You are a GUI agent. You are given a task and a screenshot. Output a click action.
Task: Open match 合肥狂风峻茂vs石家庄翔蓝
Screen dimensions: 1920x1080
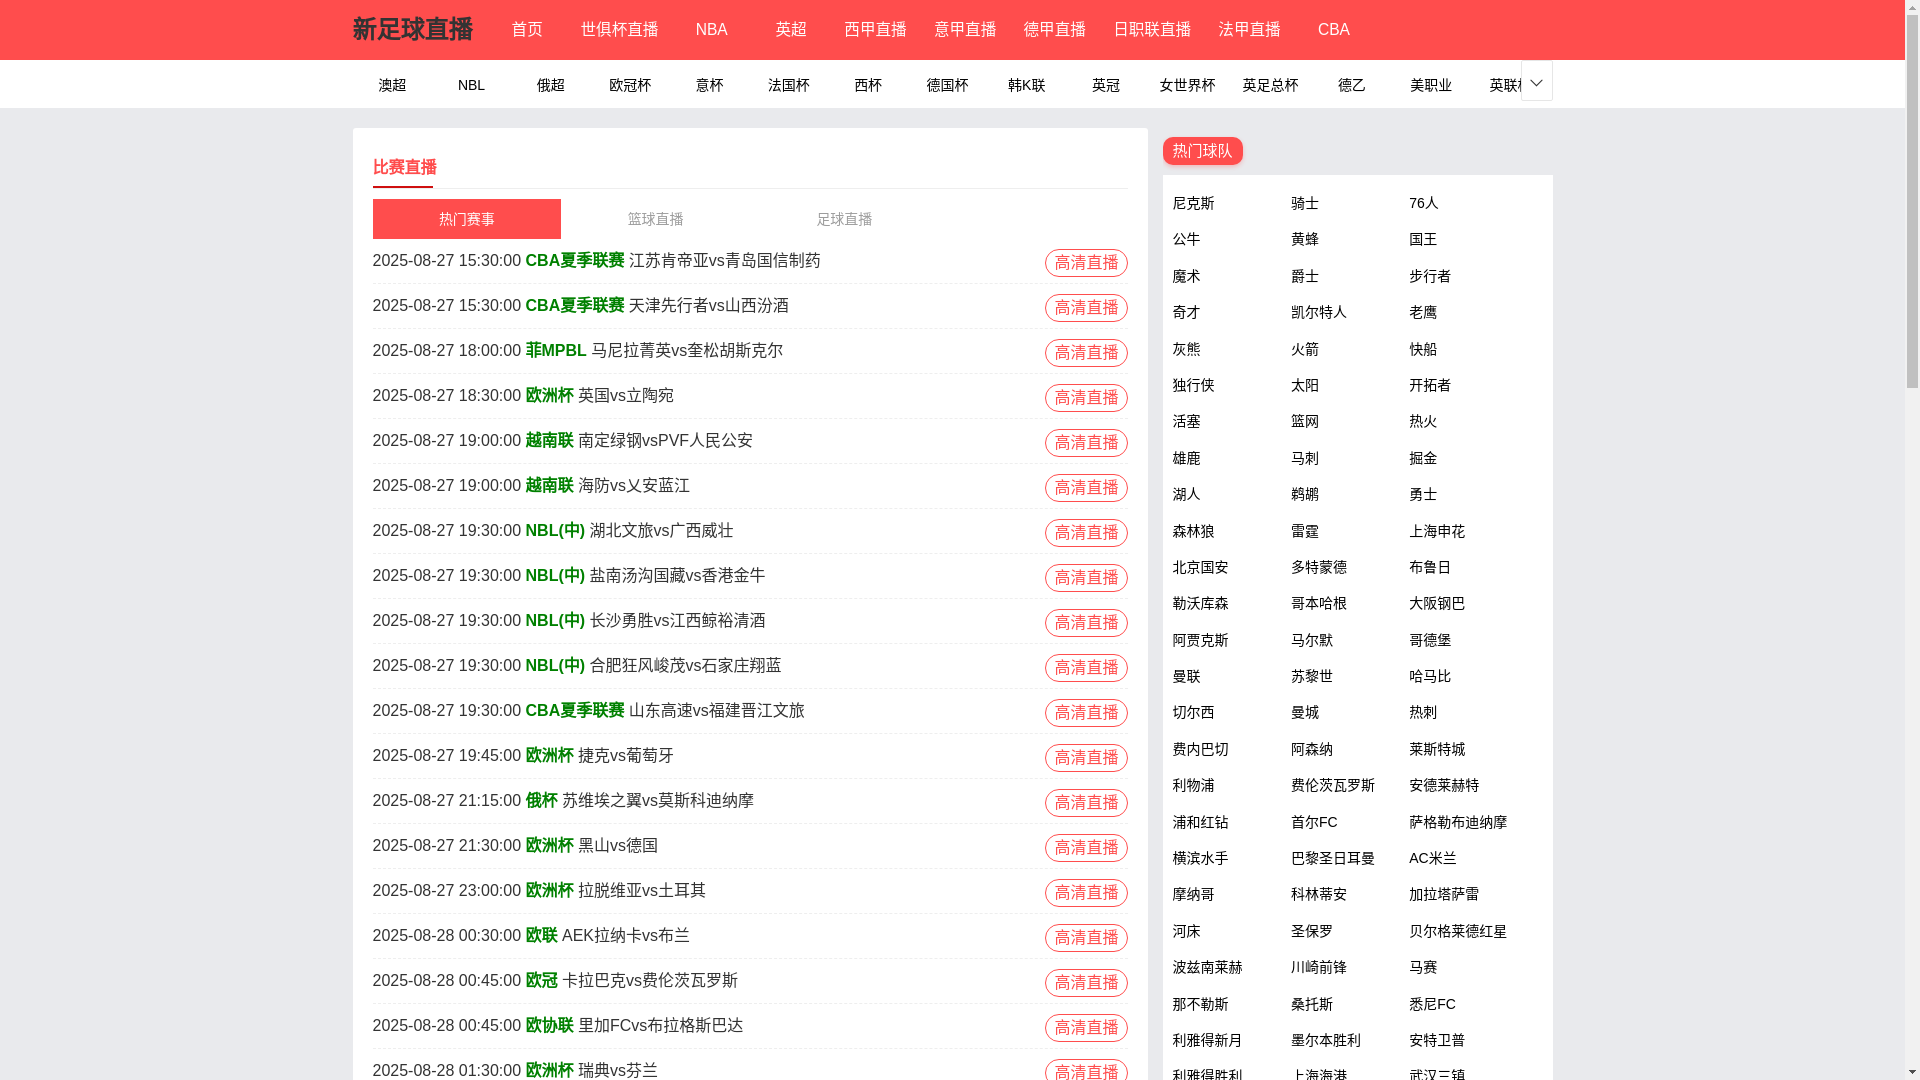[x=686, y=666]
